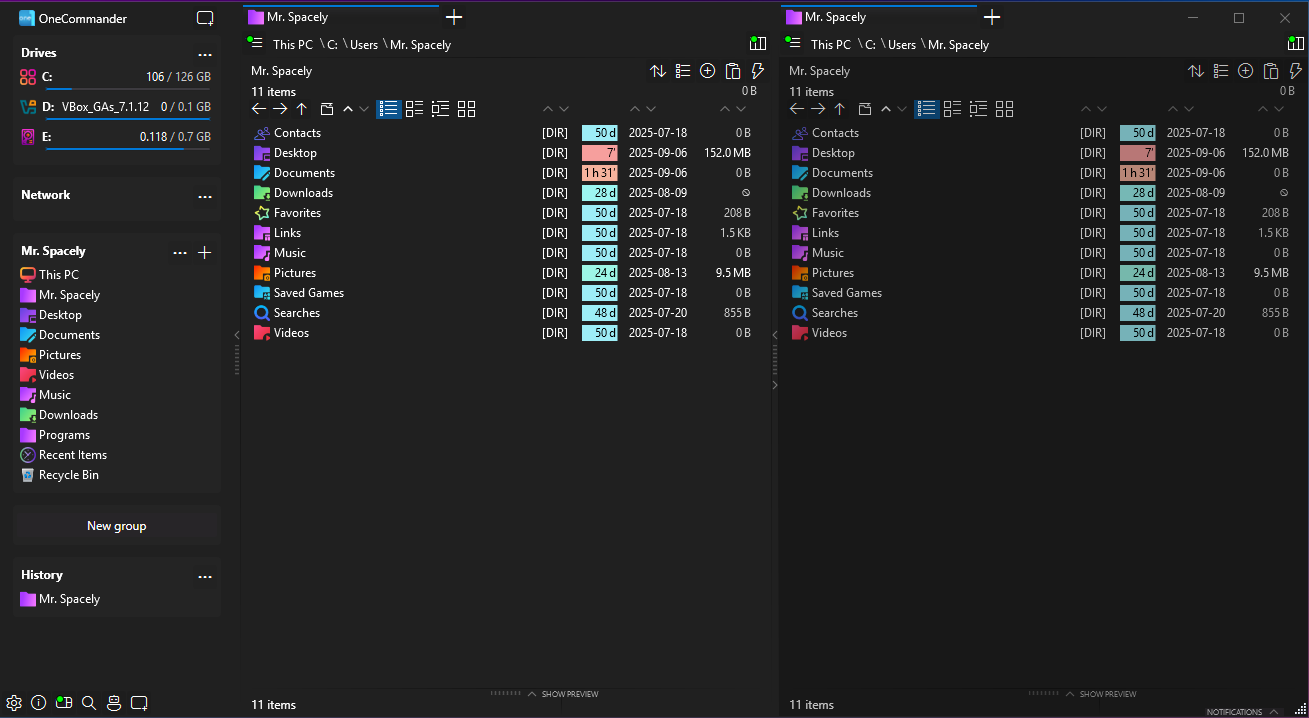Screen dimensions: 1309x718
Task: Create a new item in the right pane
Action: pyautogui.click(x=1246, y=71)
